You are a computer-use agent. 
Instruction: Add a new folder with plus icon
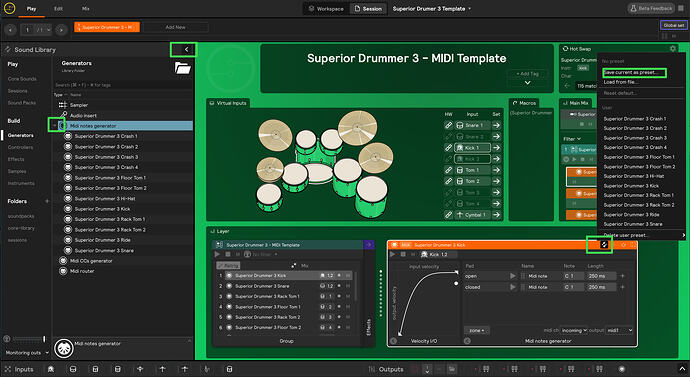point(47,201)
